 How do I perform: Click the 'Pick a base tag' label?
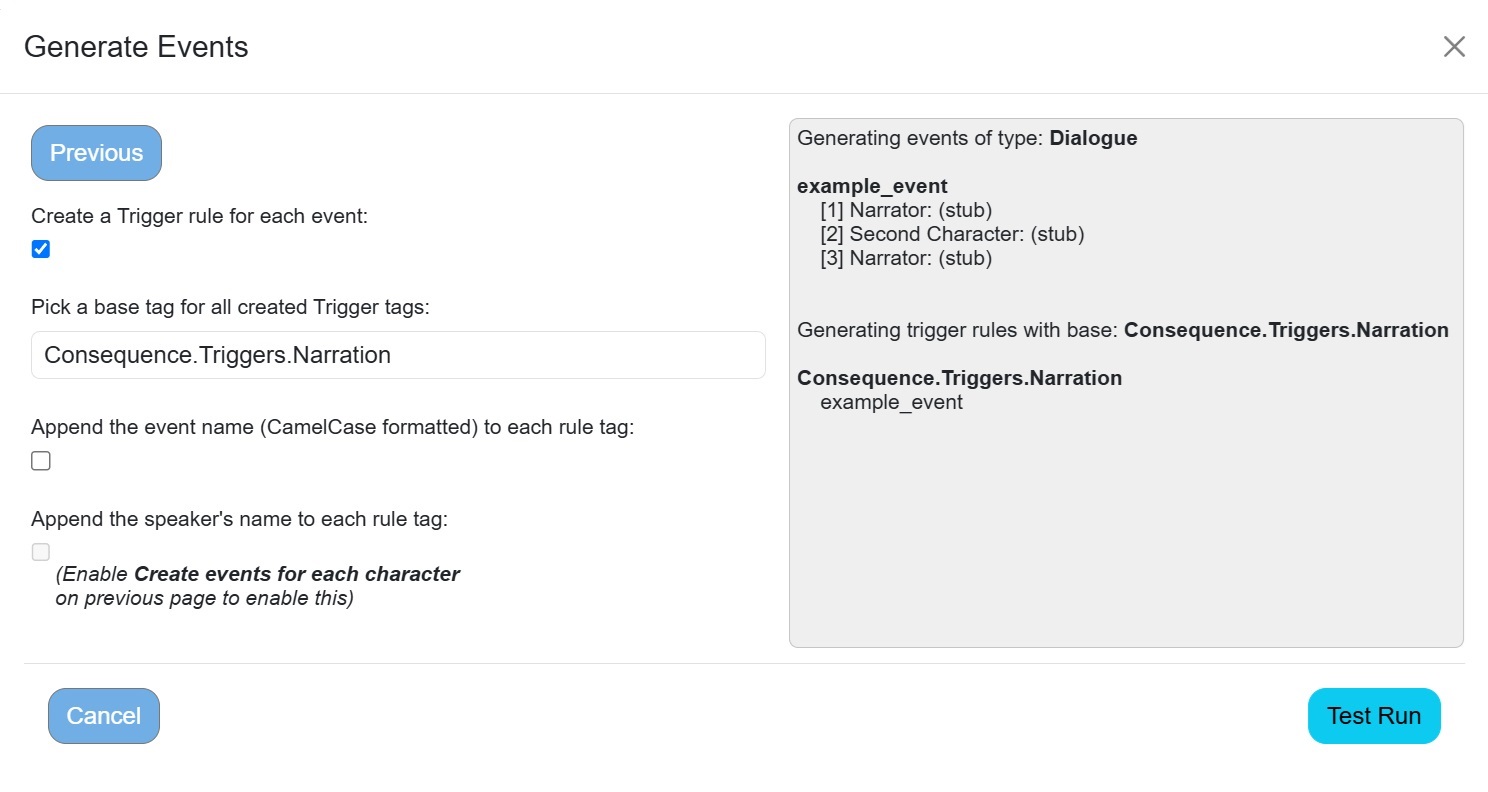coord(230,307)
